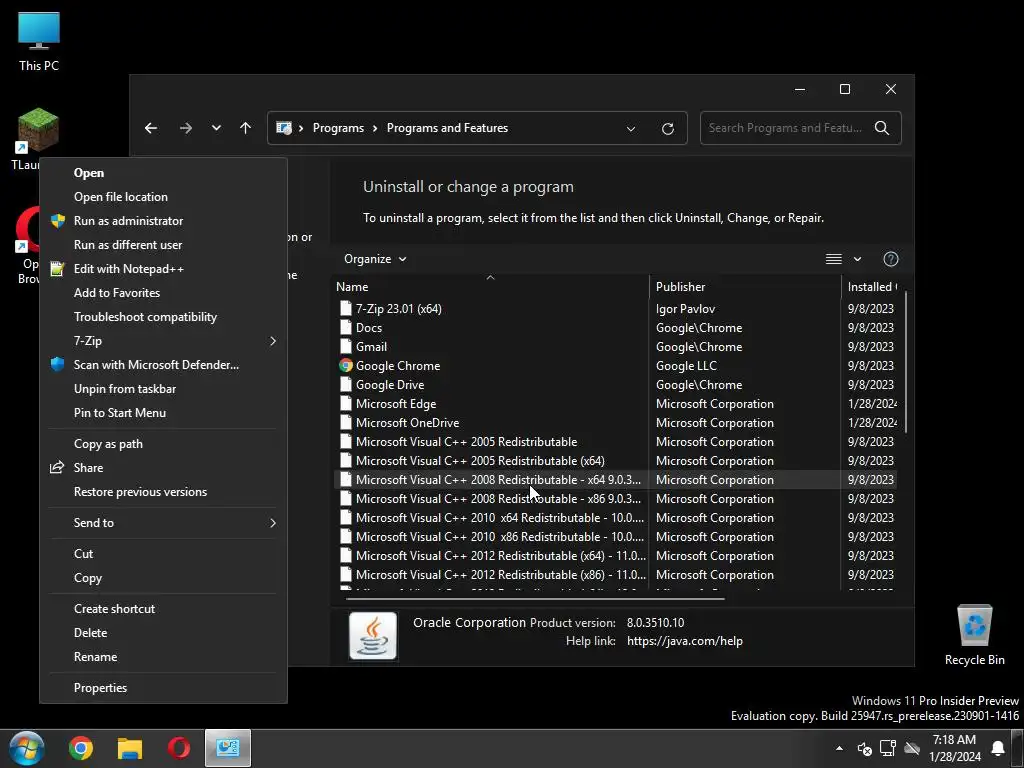Select Microsoft OneDrive entry
This screenshot has height=768, width=1024.
click(615, 423)
